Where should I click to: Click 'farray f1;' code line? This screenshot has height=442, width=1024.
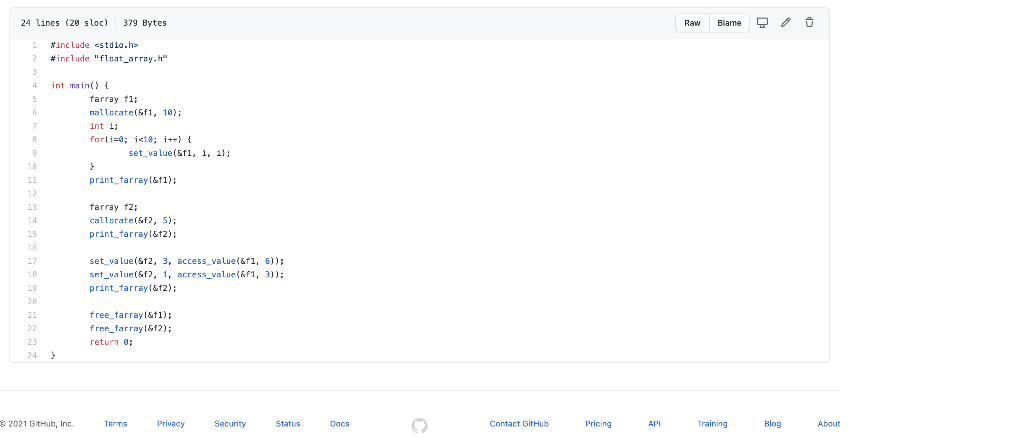114,99
